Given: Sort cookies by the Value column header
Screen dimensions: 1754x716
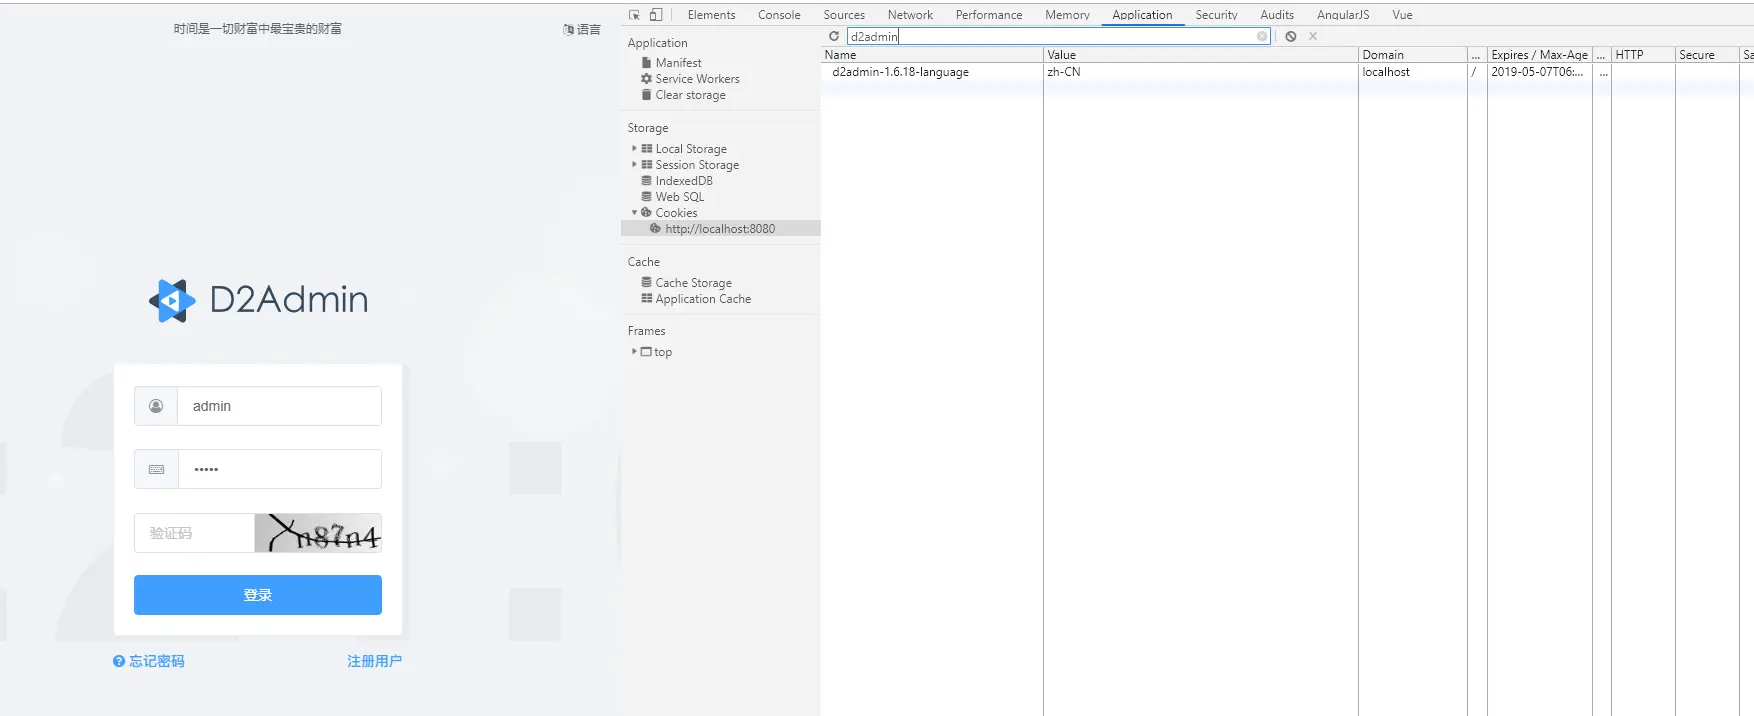Looking at the screenshot, I should 1200,54.
